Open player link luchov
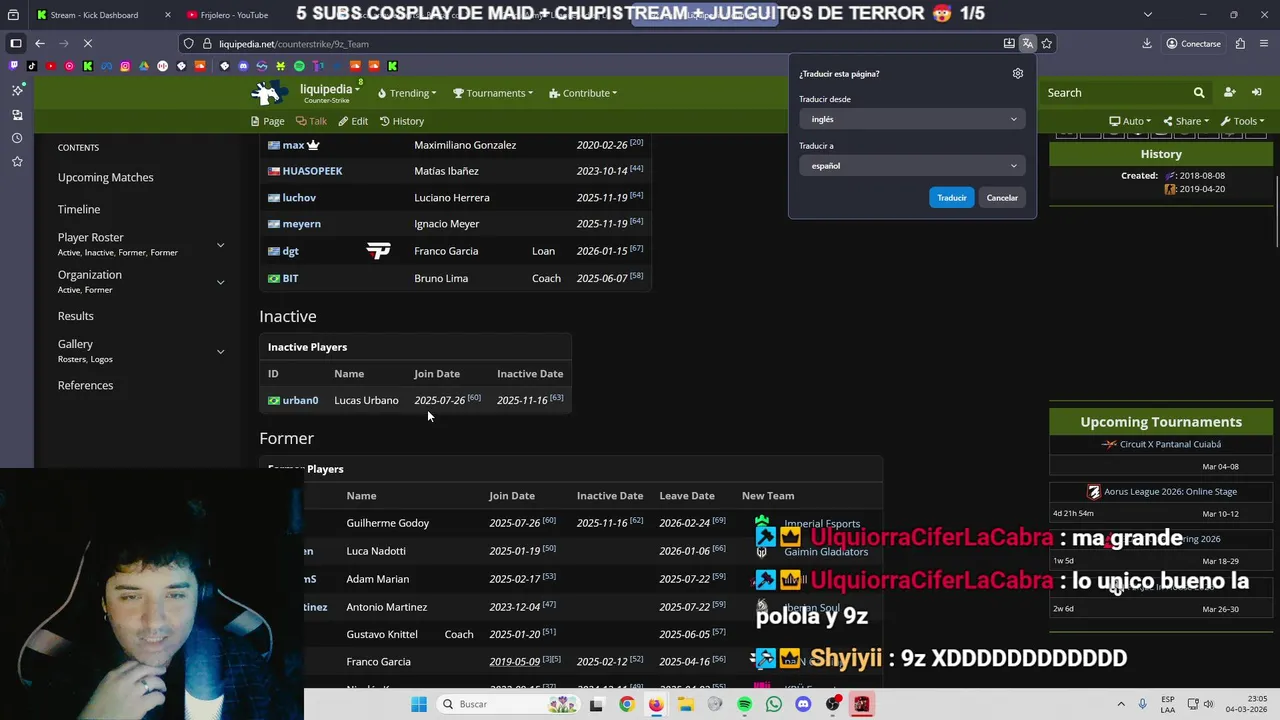 coord(299,198)
